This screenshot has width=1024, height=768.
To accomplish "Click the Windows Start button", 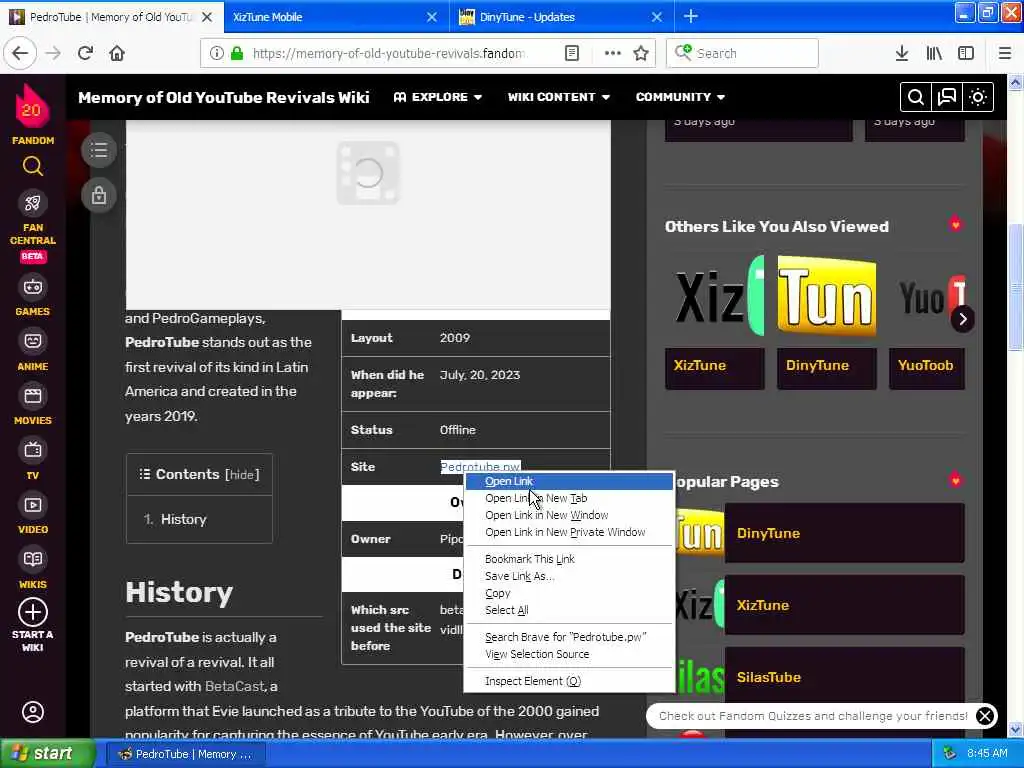I will [47, 754].
